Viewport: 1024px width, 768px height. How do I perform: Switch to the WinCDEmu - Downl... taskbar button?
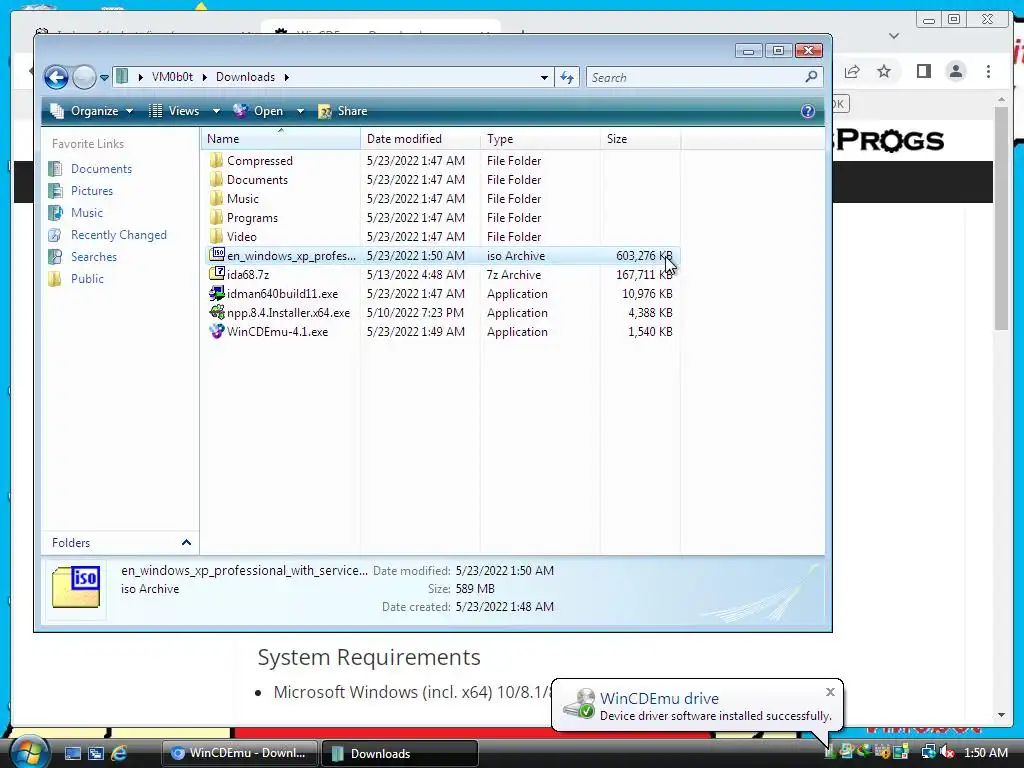pyautogui.click(x=239, y=753)
